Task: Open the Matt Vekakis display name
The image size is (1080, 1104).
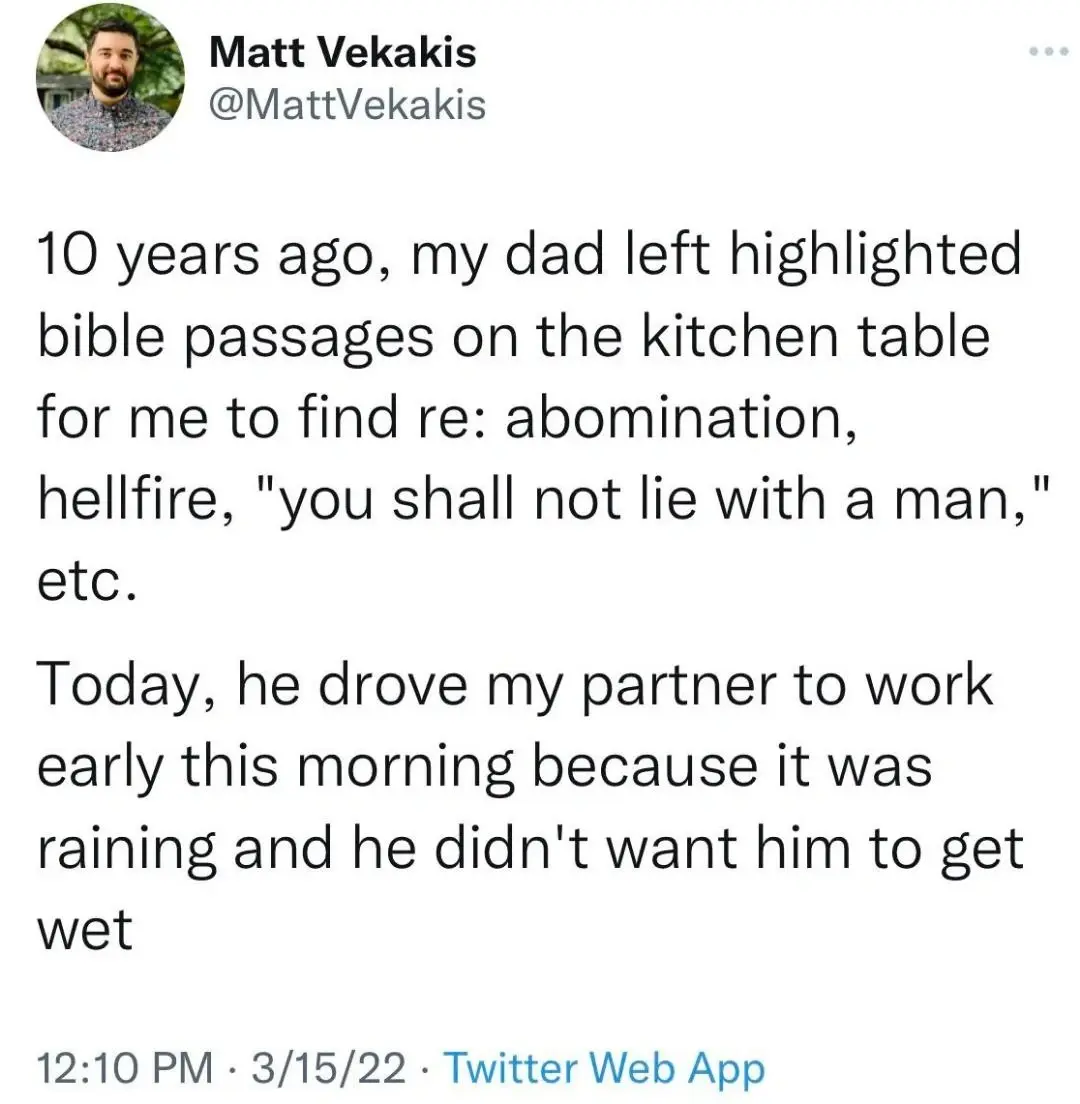Action: coord(343,53)
